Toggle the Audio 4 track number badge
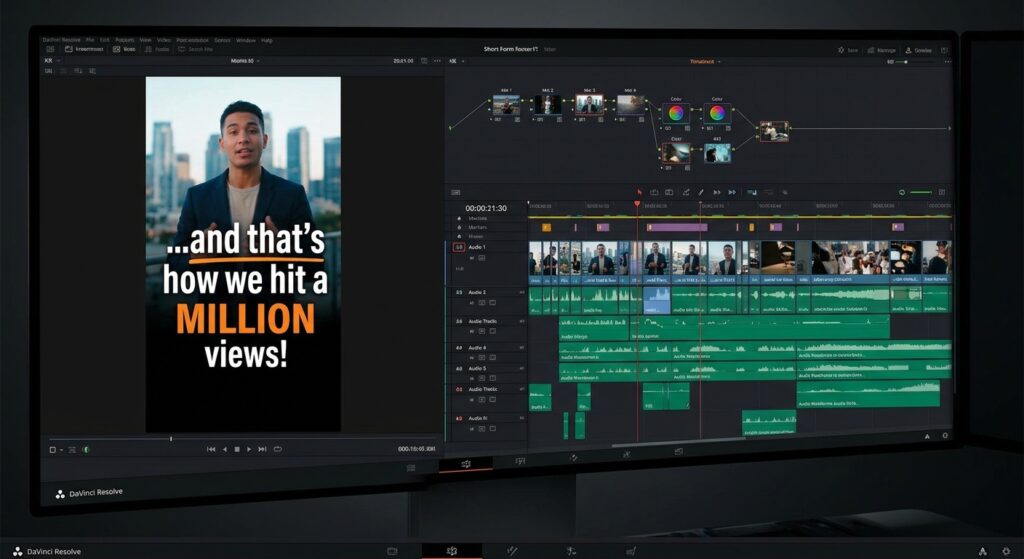The image size is (1024, 559). [x=459, y=348]
